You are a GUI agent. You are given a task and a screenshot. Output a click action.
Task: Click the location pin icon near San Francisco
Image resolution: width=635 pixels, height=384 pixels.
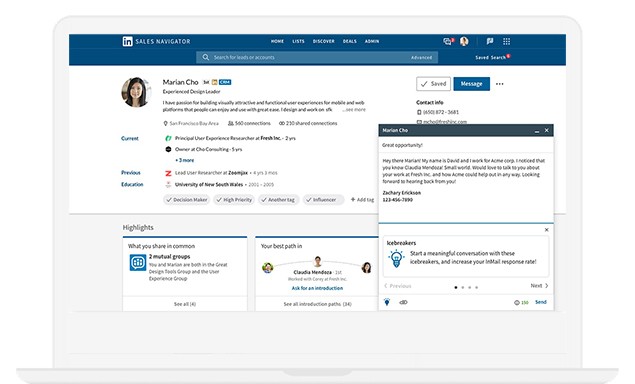pyautogui.click(x=165, y=124)
